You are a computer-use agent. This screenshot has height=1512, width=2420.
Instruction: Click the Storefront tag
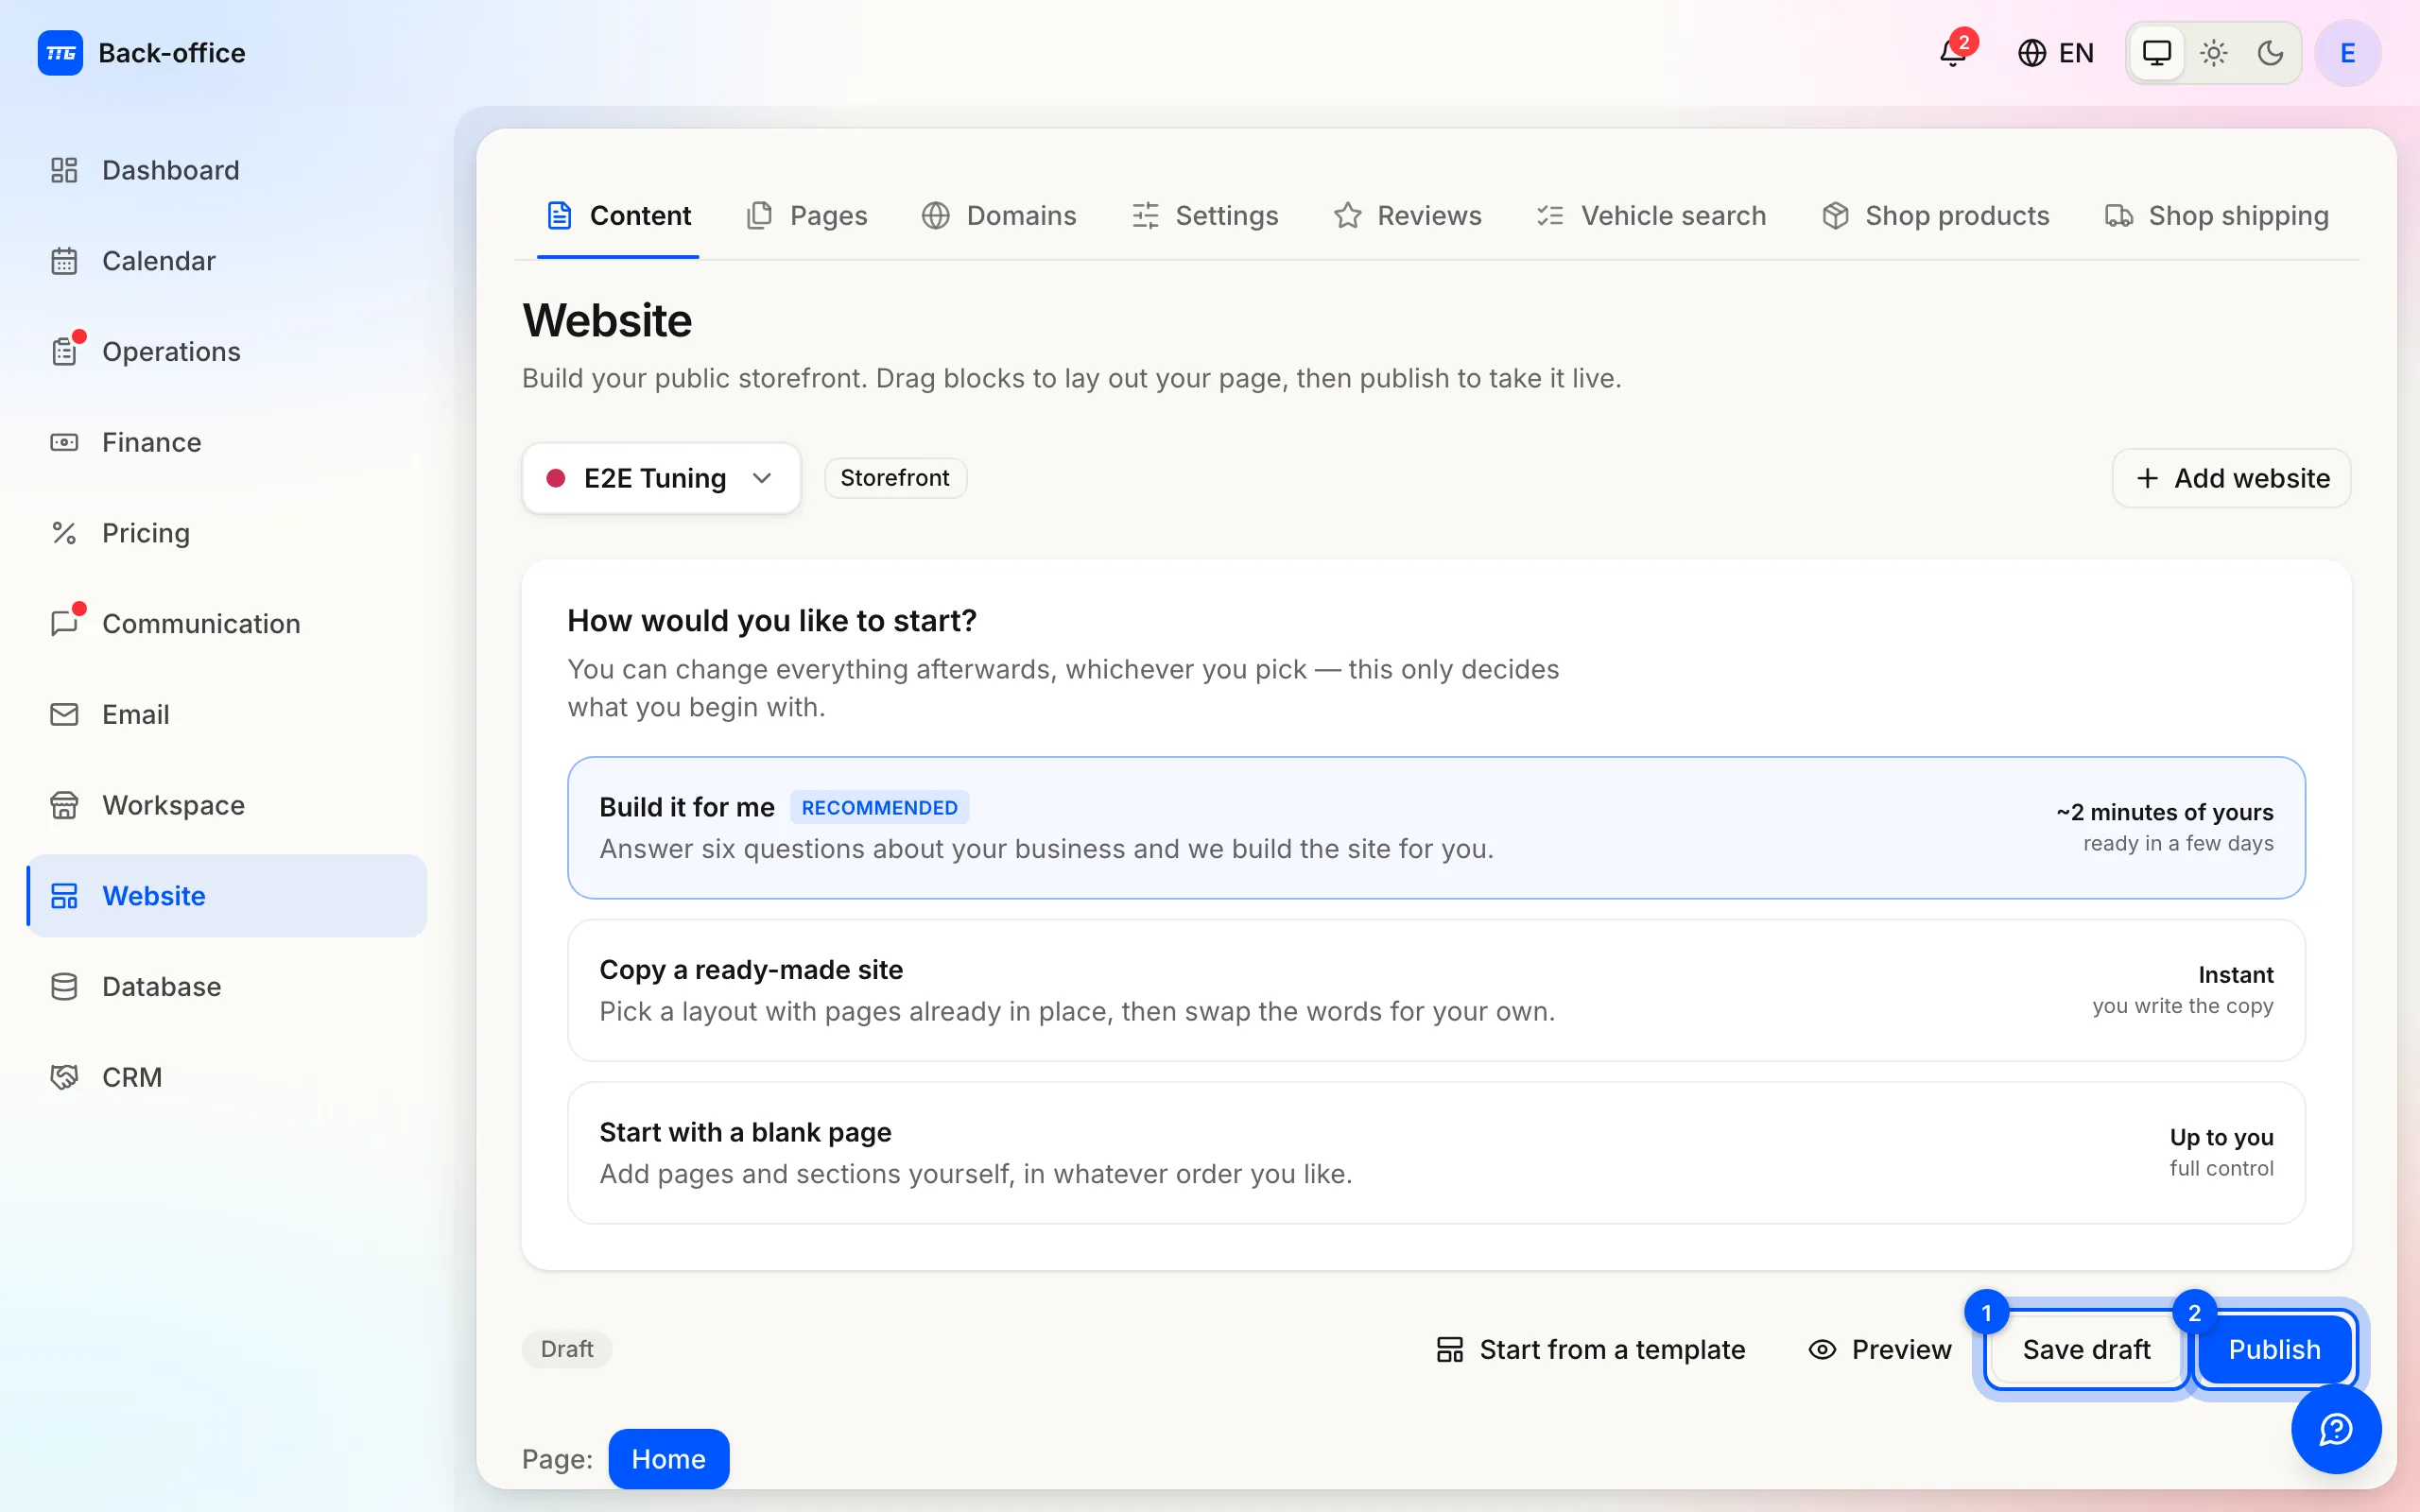point(895,478)
